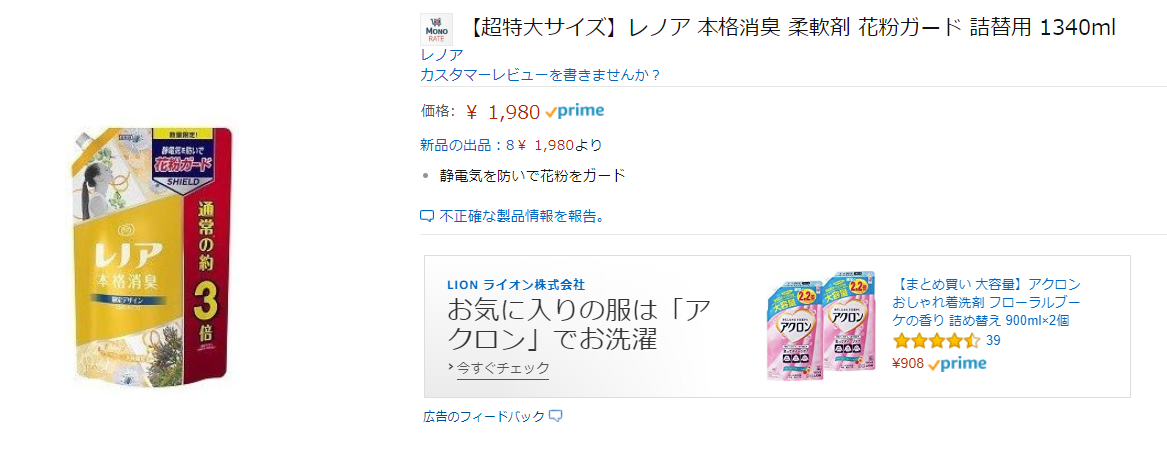Viewport: 1167px width, 453px height.
Task: Open the 新品の出品：8 offers link
Action: click(x=467, y=145)
